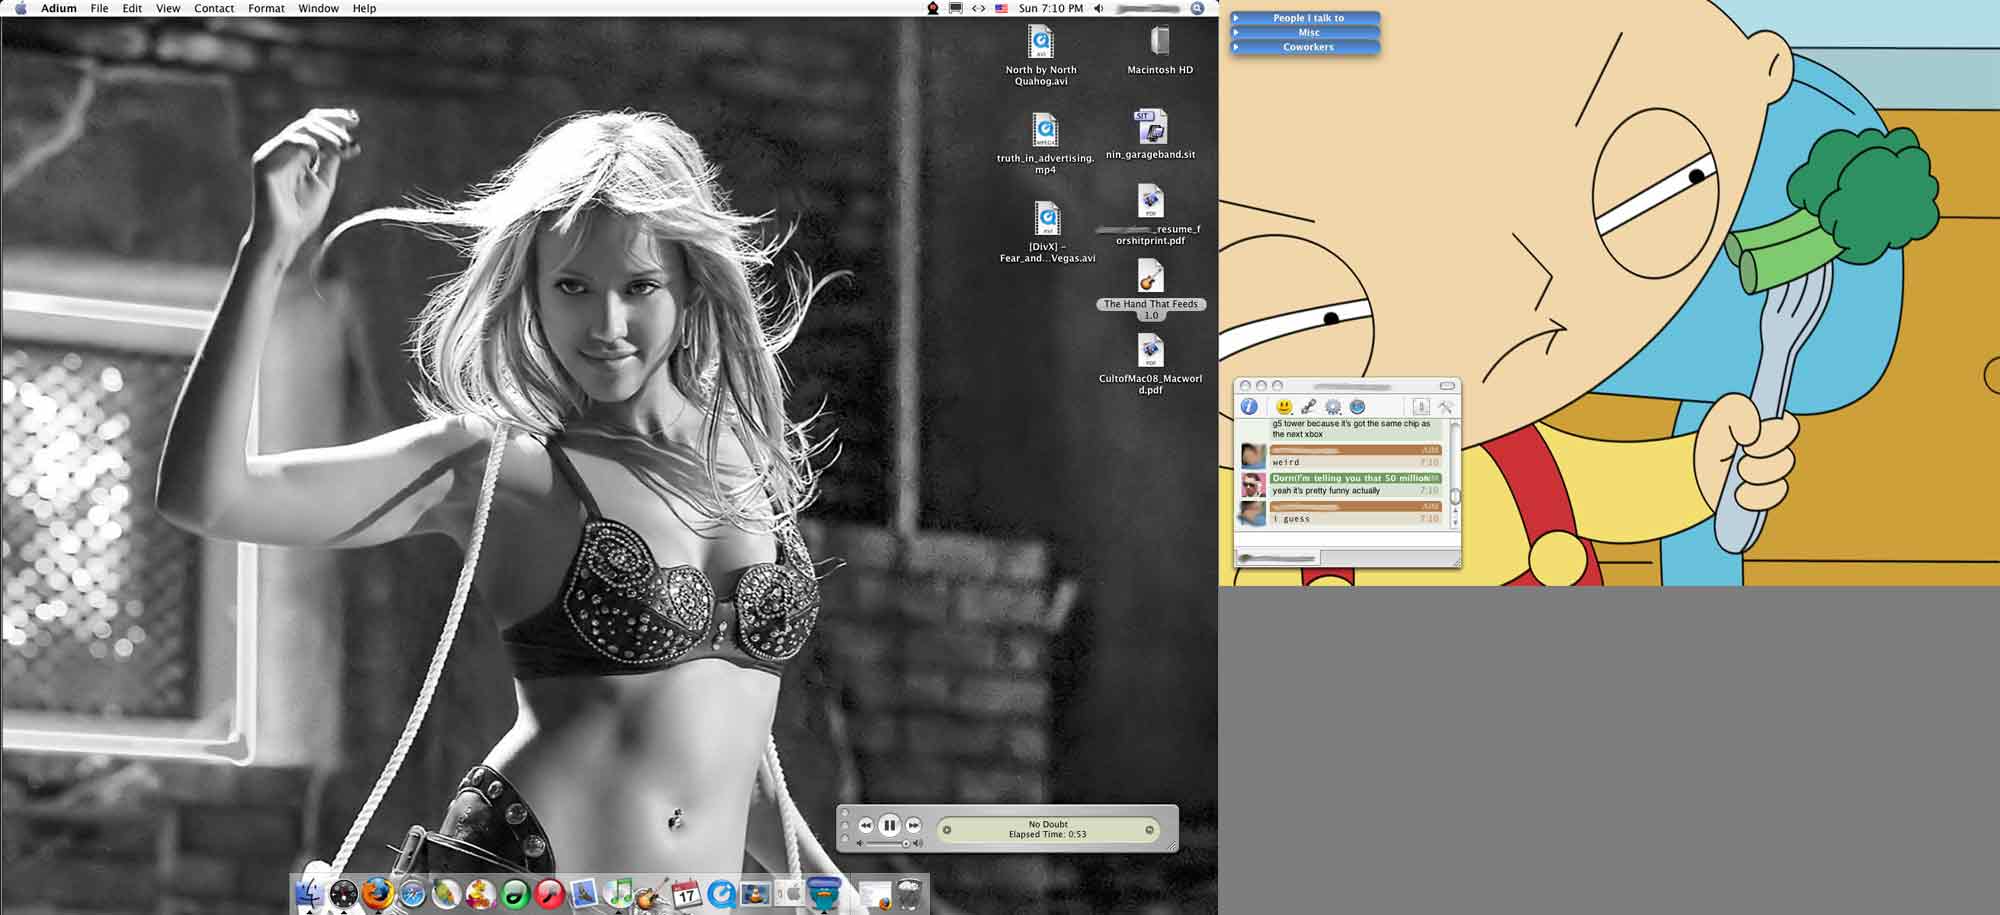Open the Window menu

(318, 8)
